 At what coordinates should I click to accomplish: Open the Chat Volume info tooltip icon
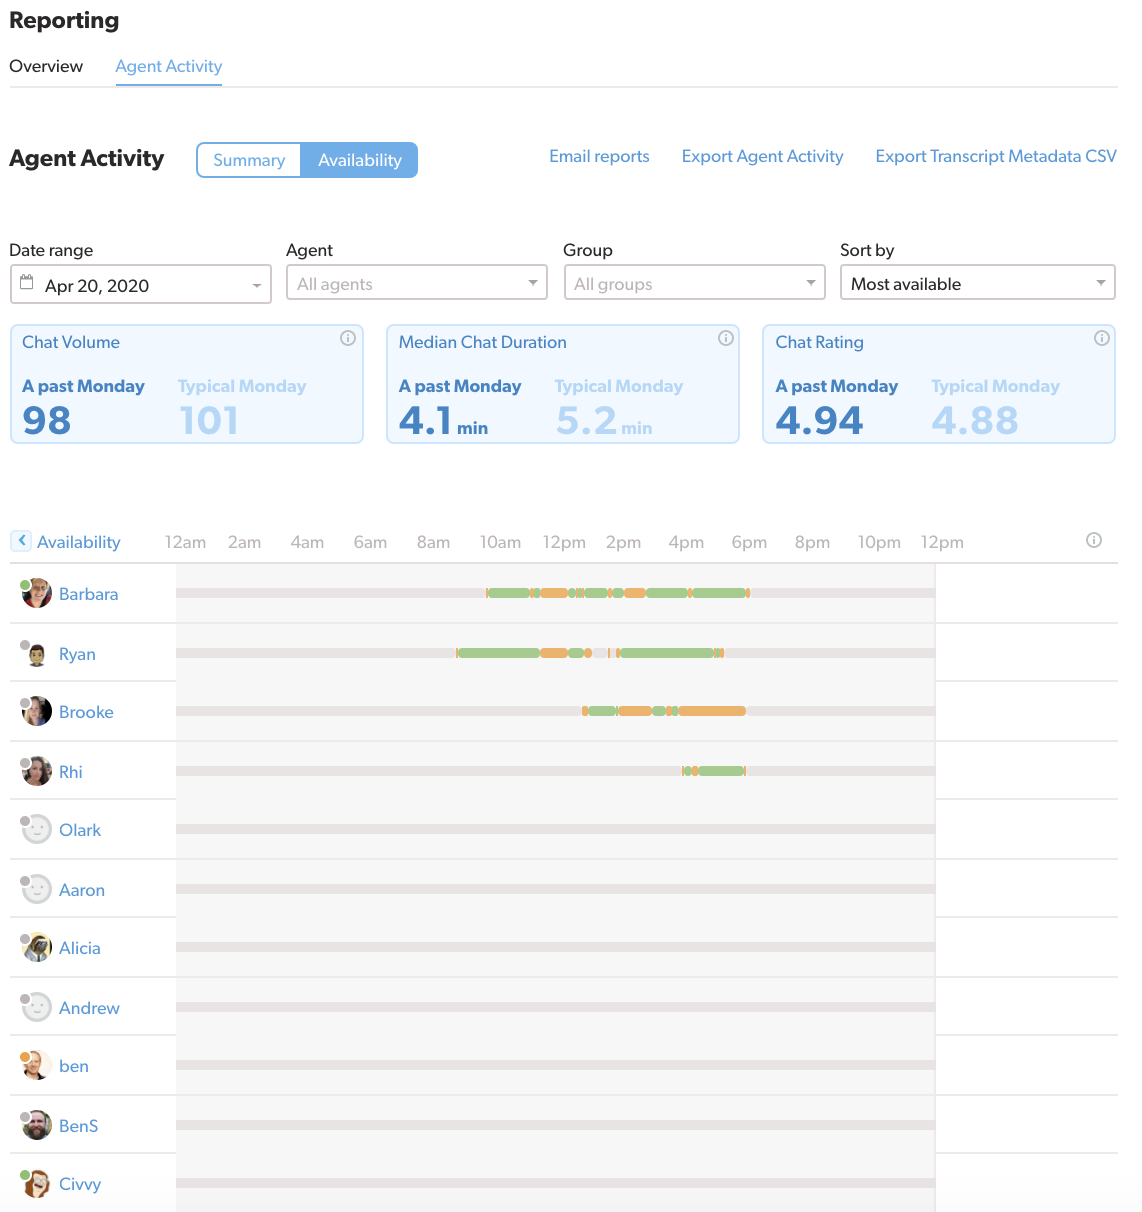(x=348, y=339)
